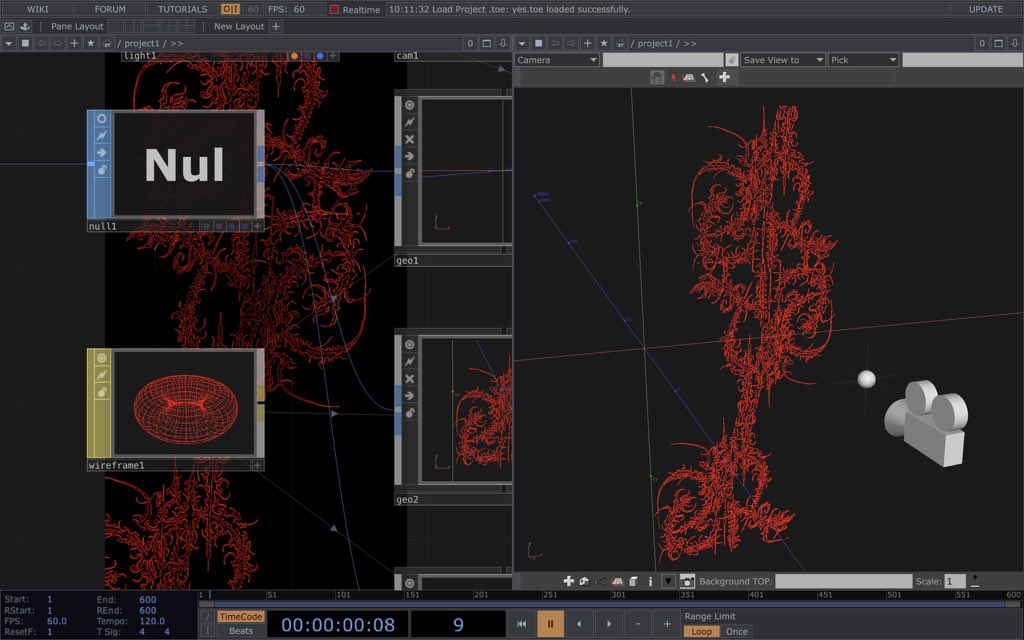The image size is (1024, 640).
Task: Add operator with left pane plus icon
Action: point(74,43)
